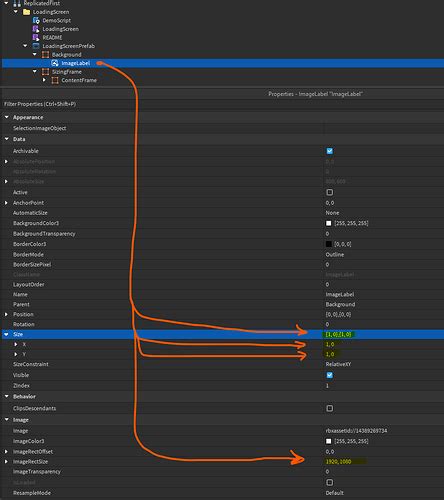Screen dimensions: 444x500
Task: Toggle the Archivable checkbox
Action: point(330,151)
